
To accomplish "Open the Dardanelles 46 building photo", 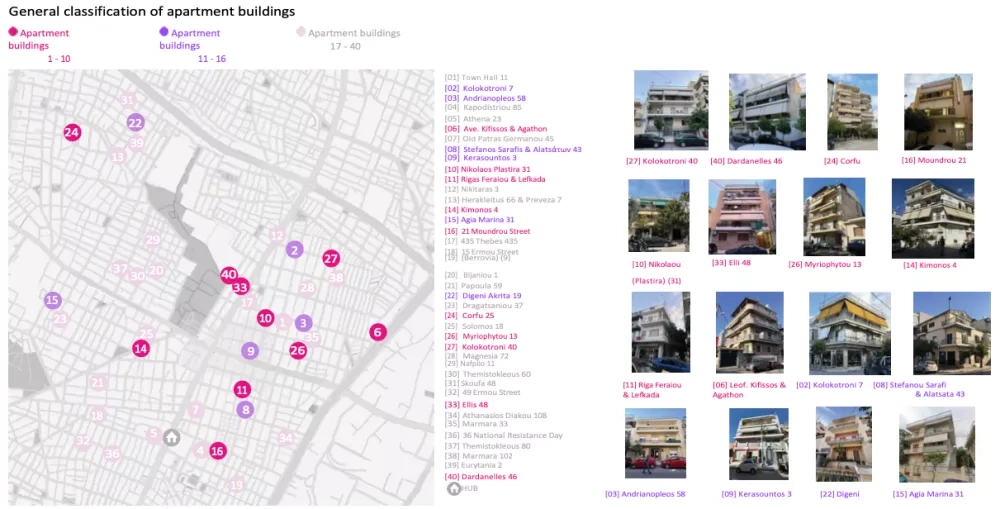I will pos(767,112).
